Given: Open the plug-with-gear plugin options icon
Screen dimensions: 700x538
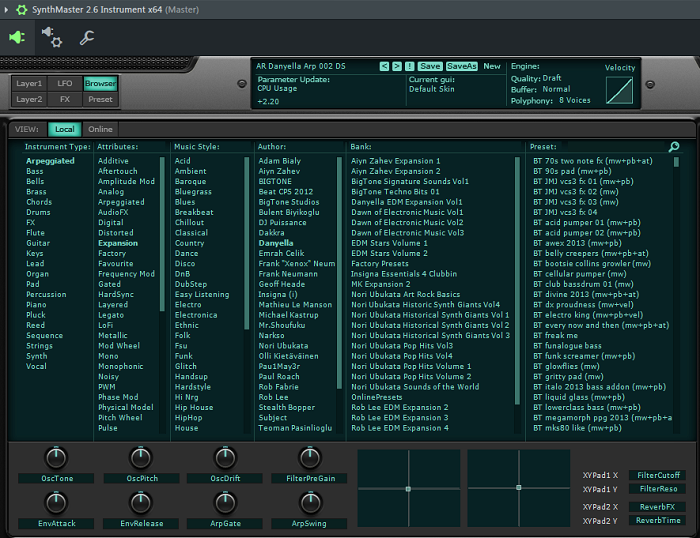Looking at the screenshot, I should pos(52,38).
